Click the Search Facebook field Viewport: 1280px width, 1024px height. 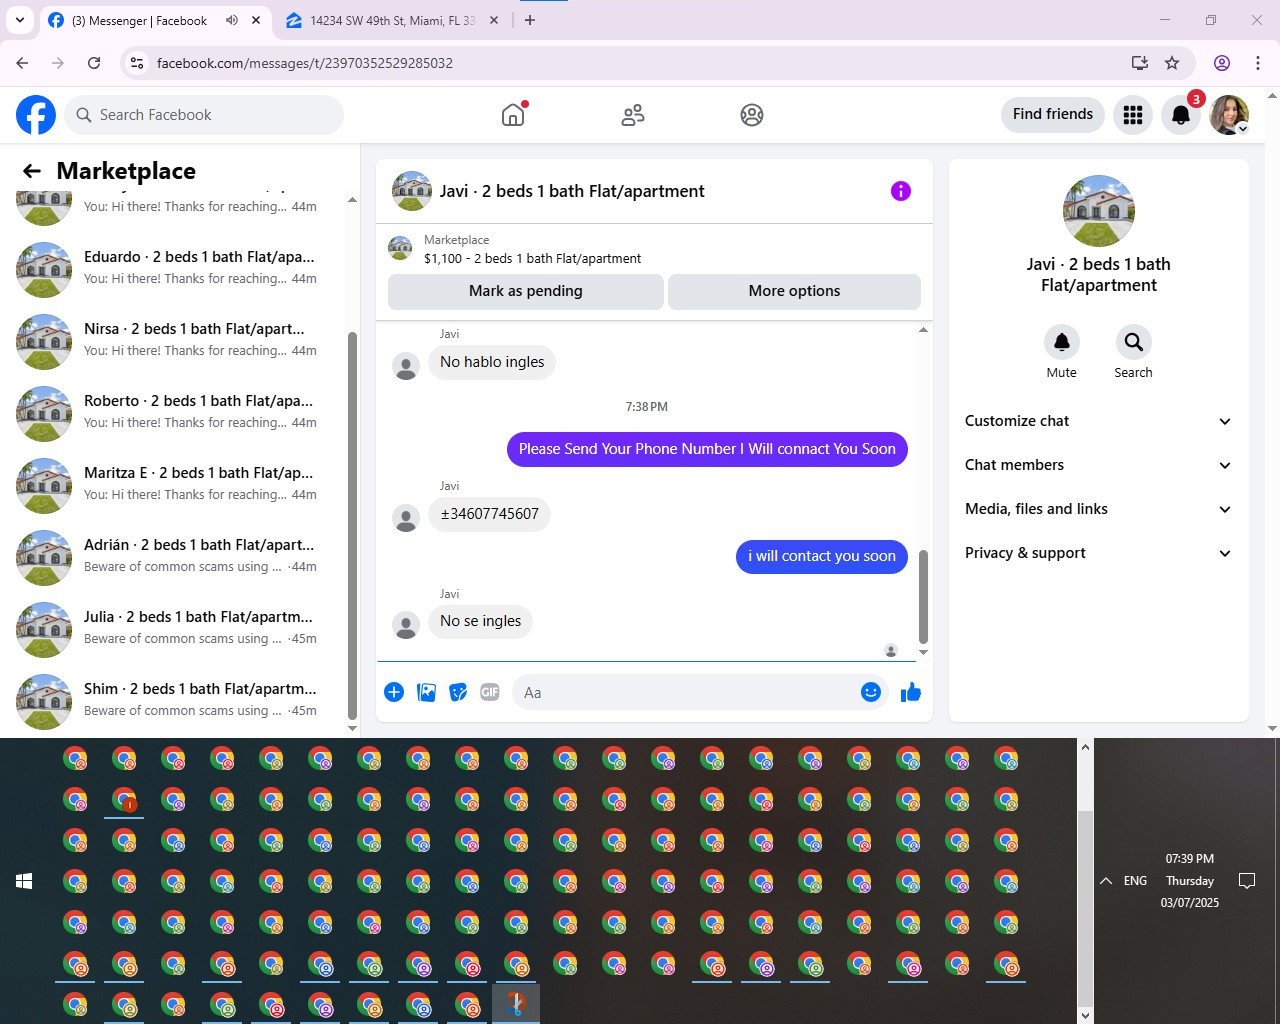tap(205, 115)
